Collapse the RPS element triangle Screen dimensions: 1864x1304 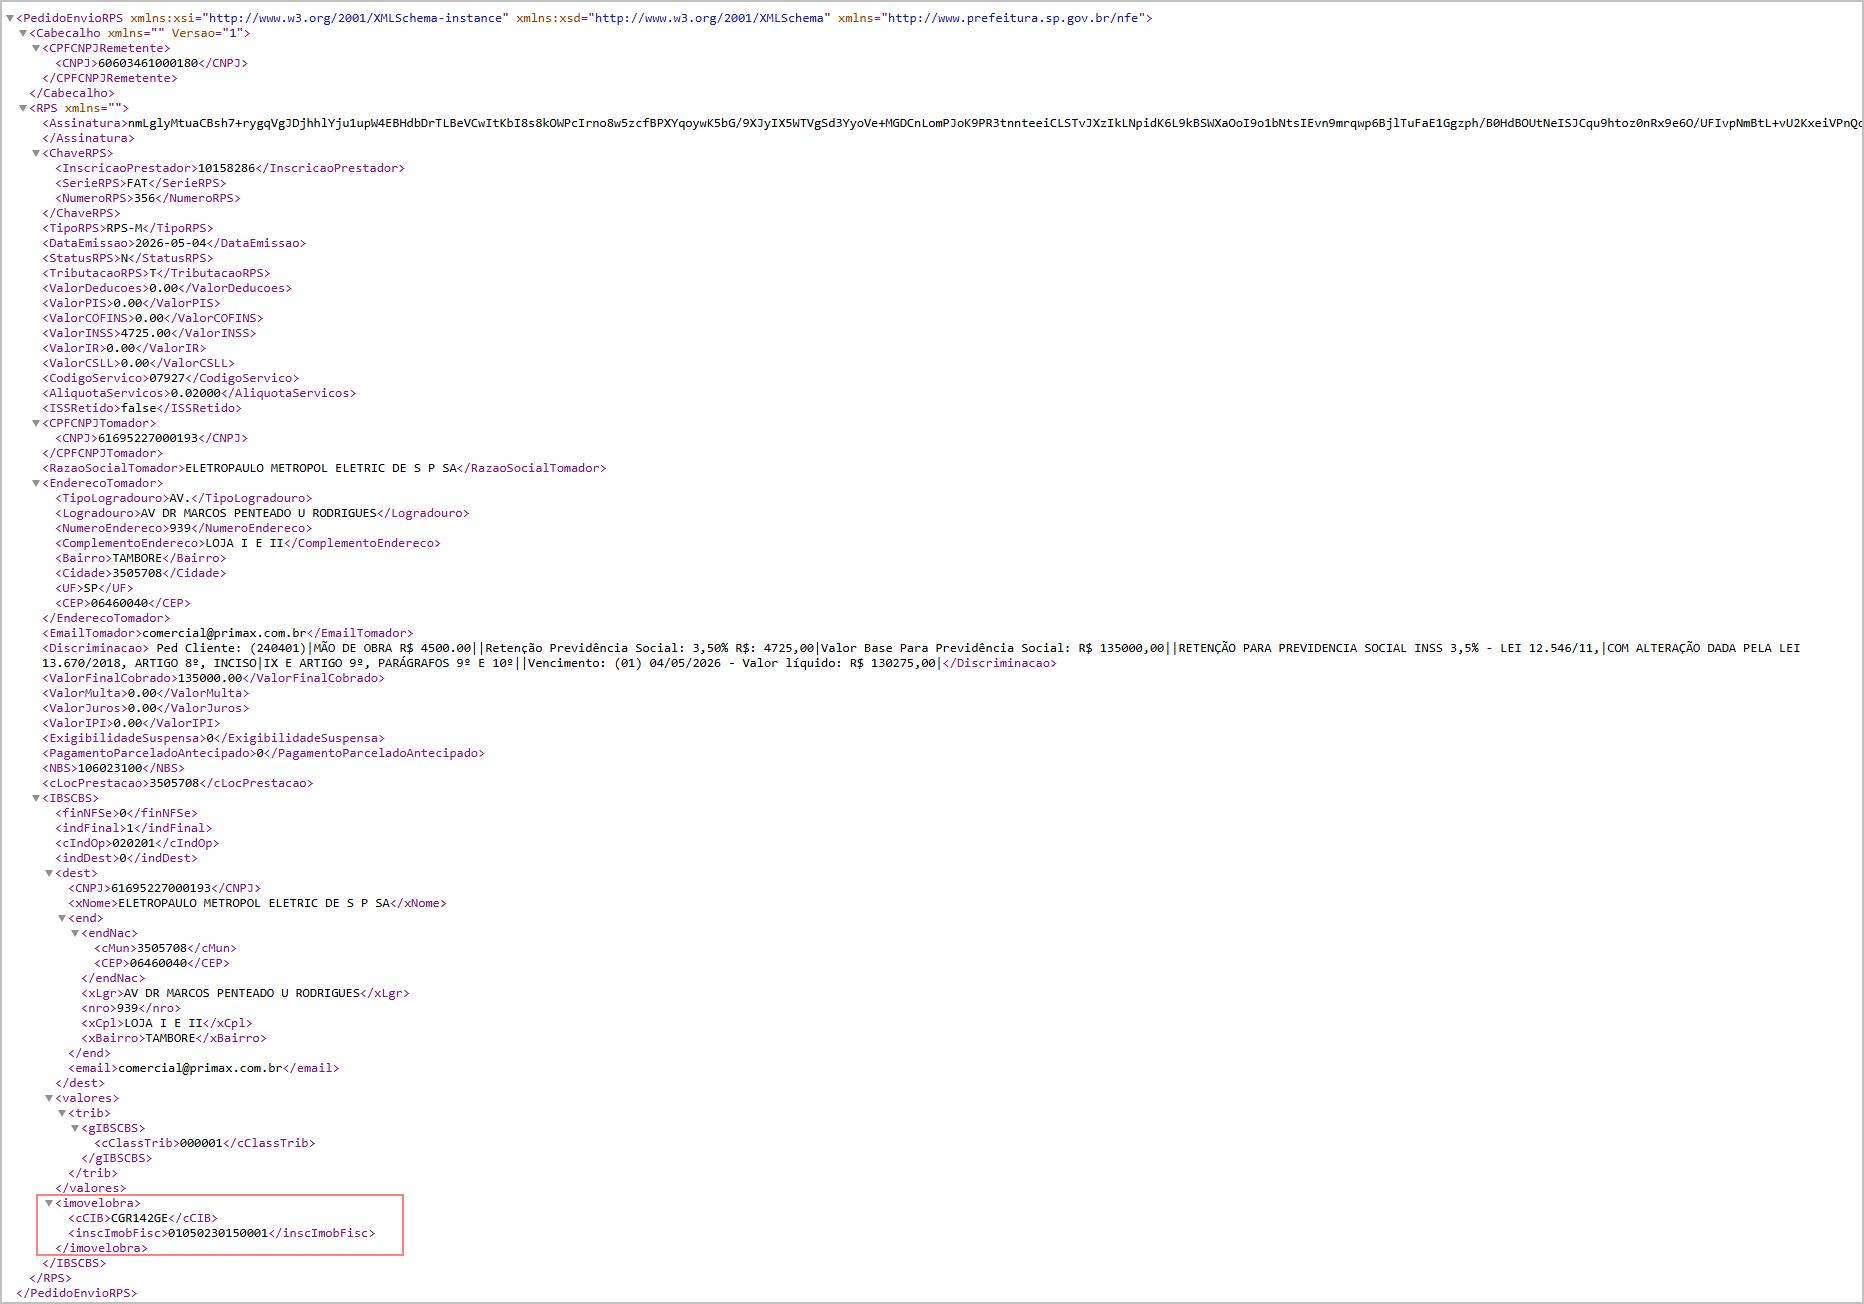point(23,109)
